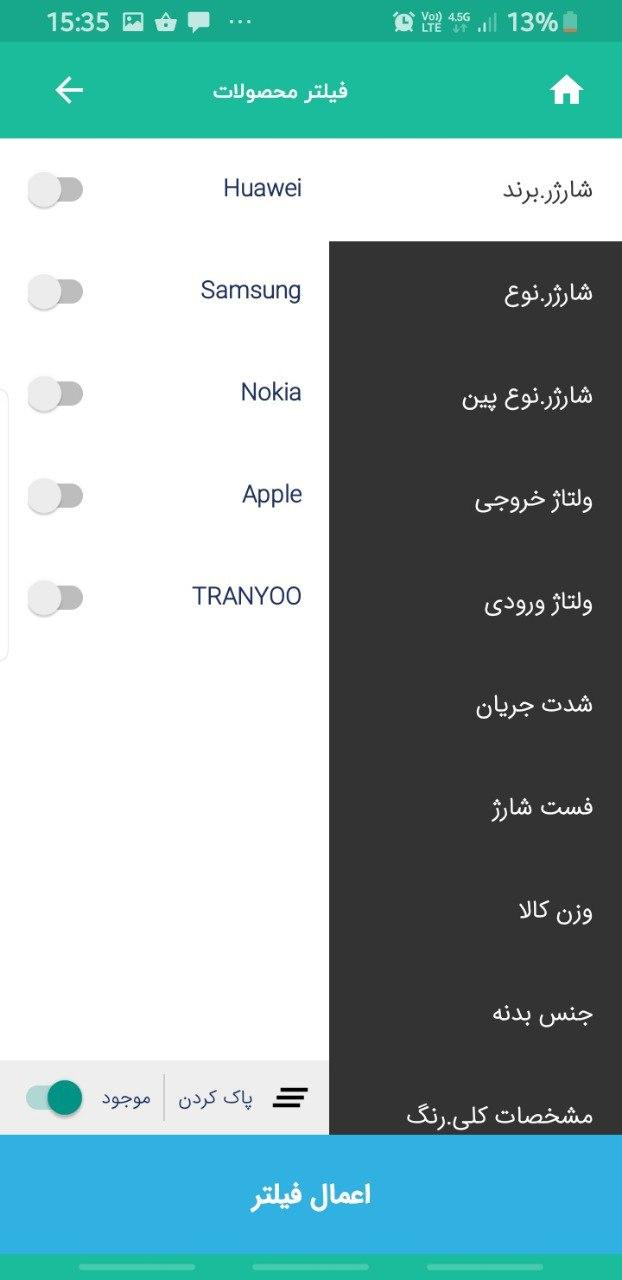Tap the chat bubble notification icon
Screen dimensions: 622x1280
[199, 21]
